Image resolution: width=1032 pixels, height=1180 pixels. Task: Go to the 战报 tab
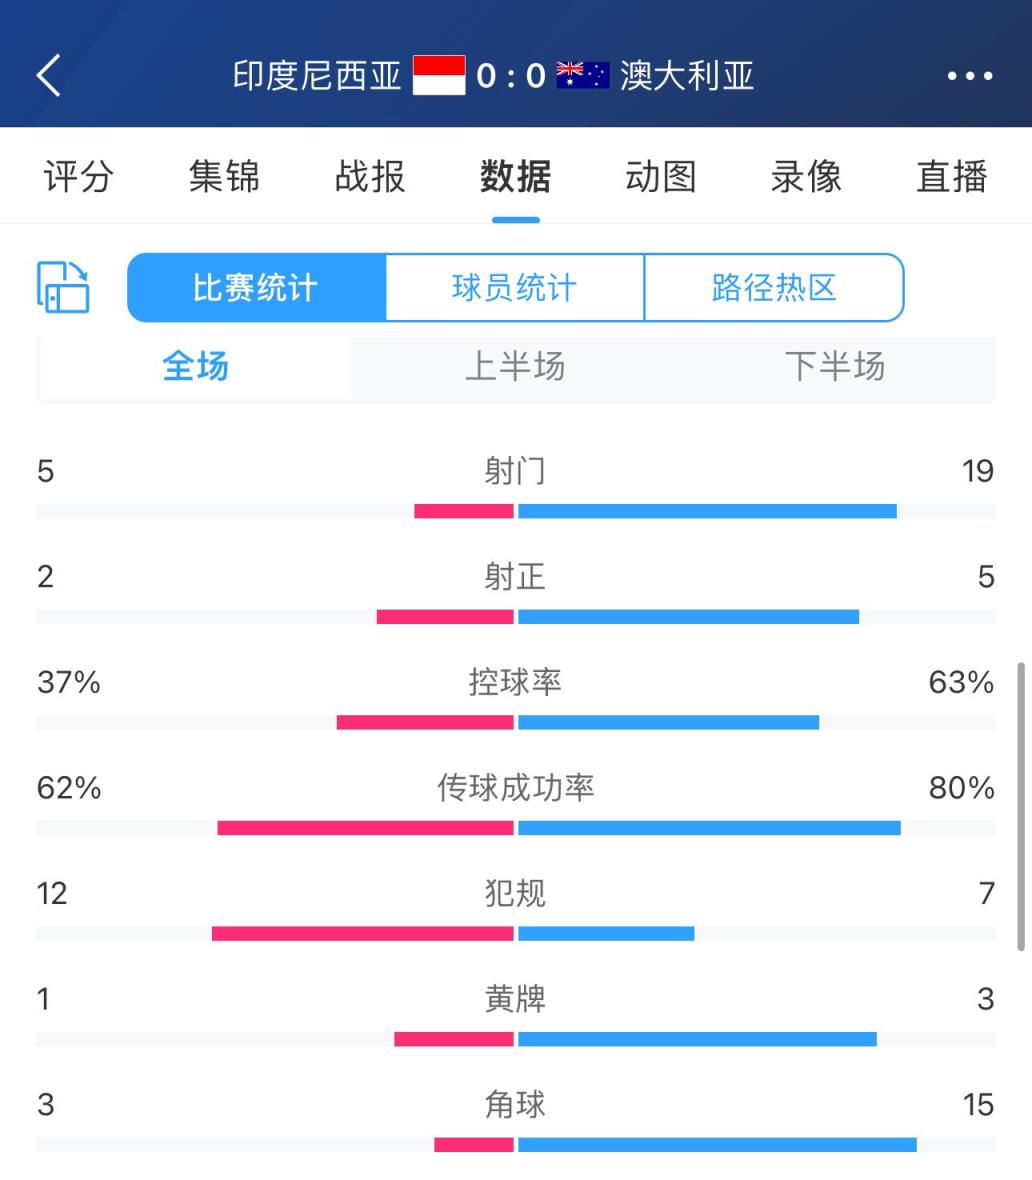370,177
